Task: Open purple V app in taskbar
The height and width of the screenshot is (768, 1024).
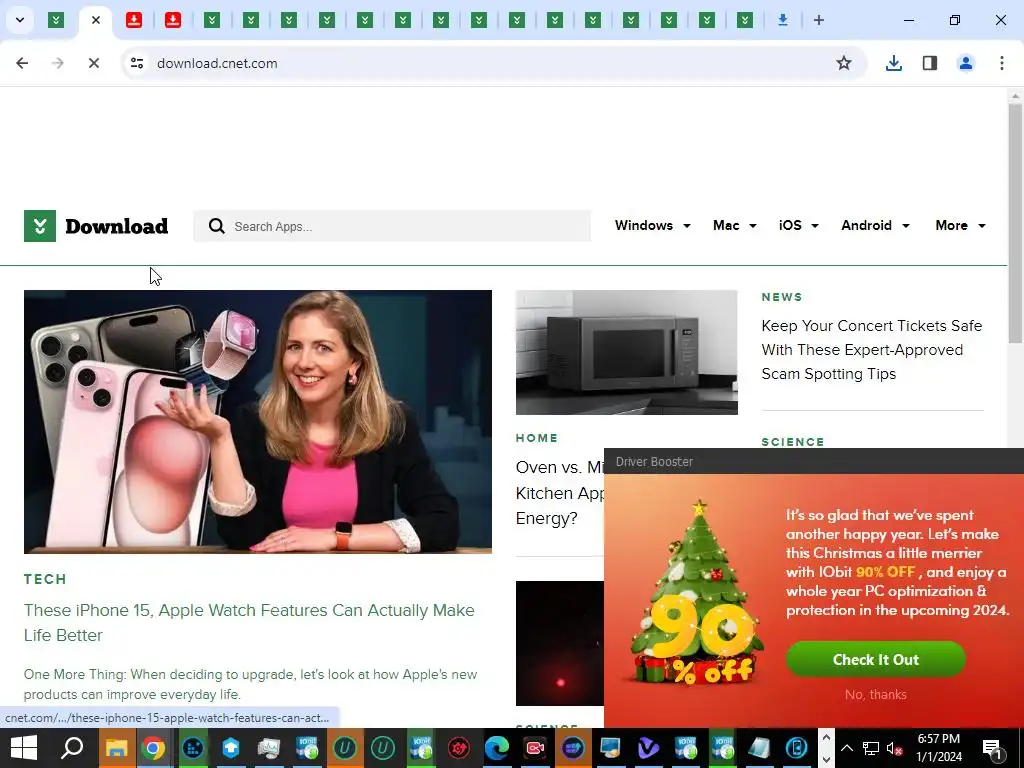Action: click(648, 748)
